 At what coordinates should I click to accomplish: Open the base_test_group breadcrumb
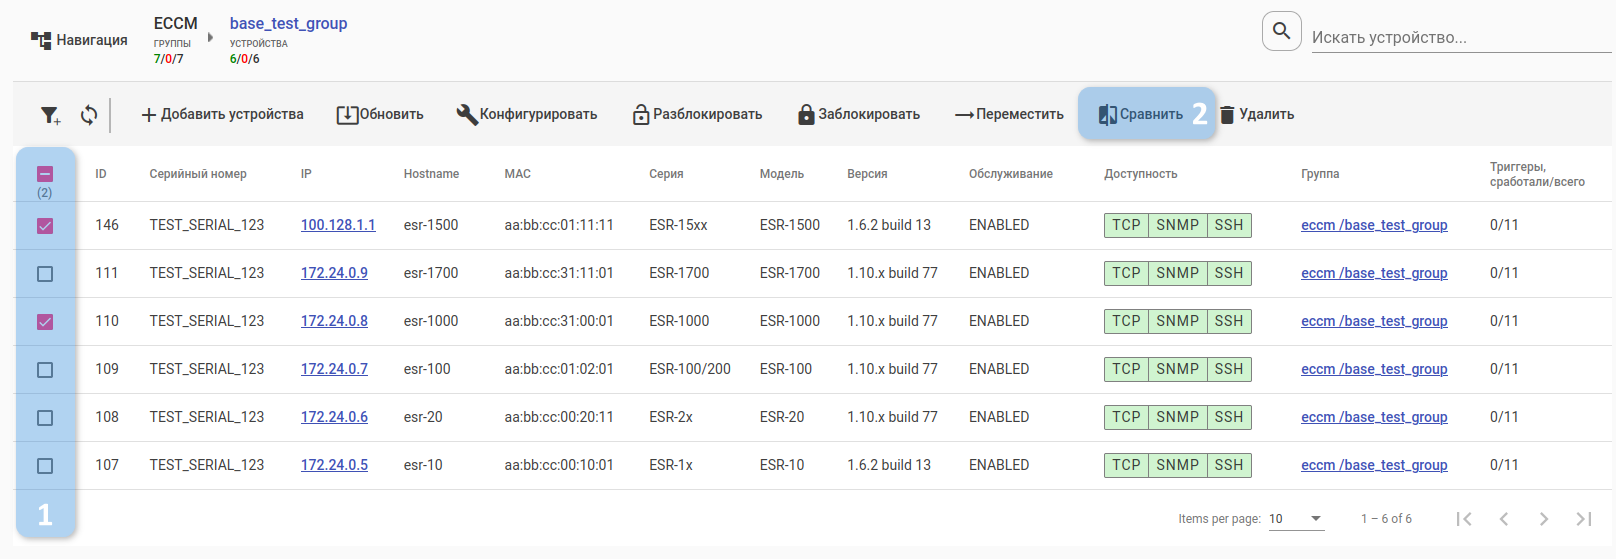coord(288,24)
